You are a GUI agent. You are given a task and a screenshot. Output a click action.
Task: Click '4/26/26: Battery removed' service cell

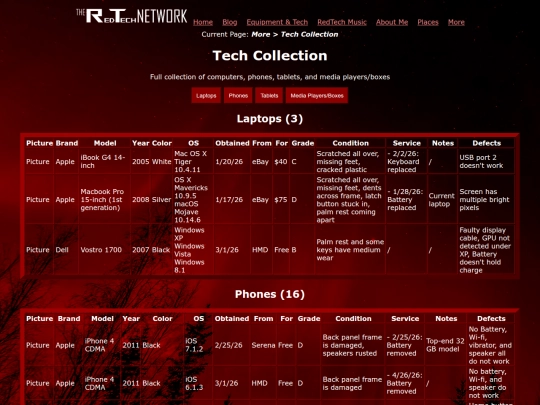(x=404, y=383)
